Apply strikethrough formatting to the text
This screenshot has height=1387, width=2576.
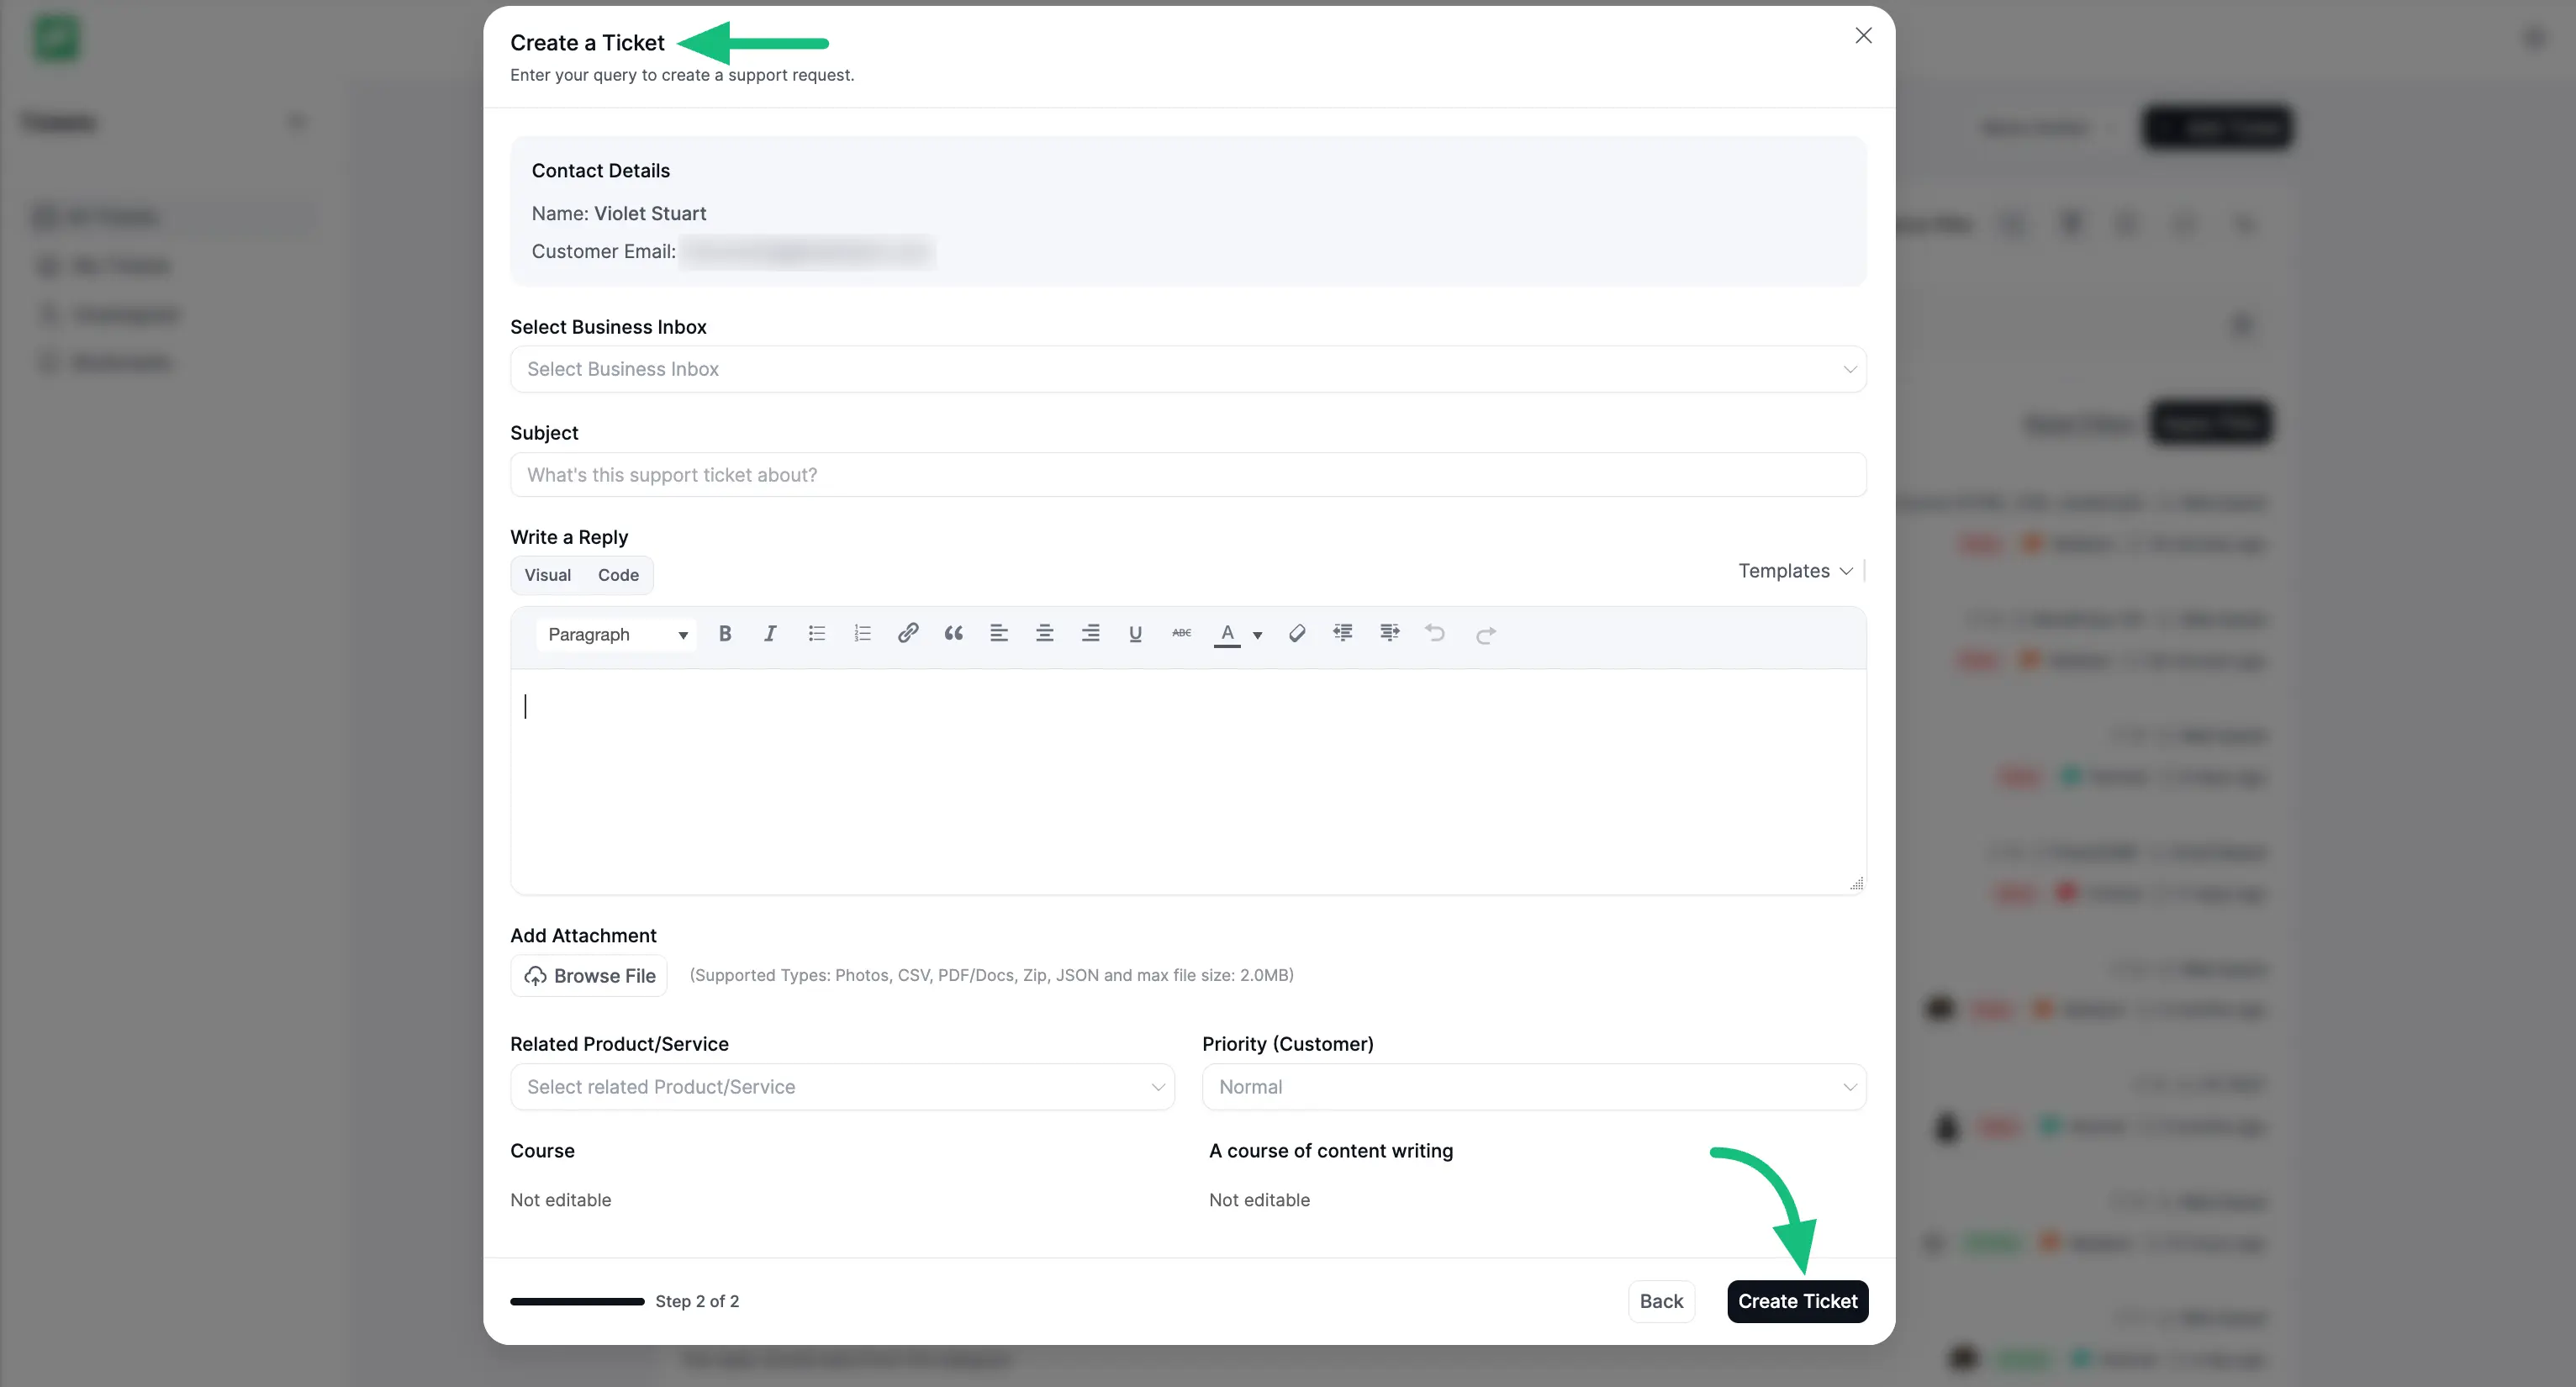pos(1181,633)
